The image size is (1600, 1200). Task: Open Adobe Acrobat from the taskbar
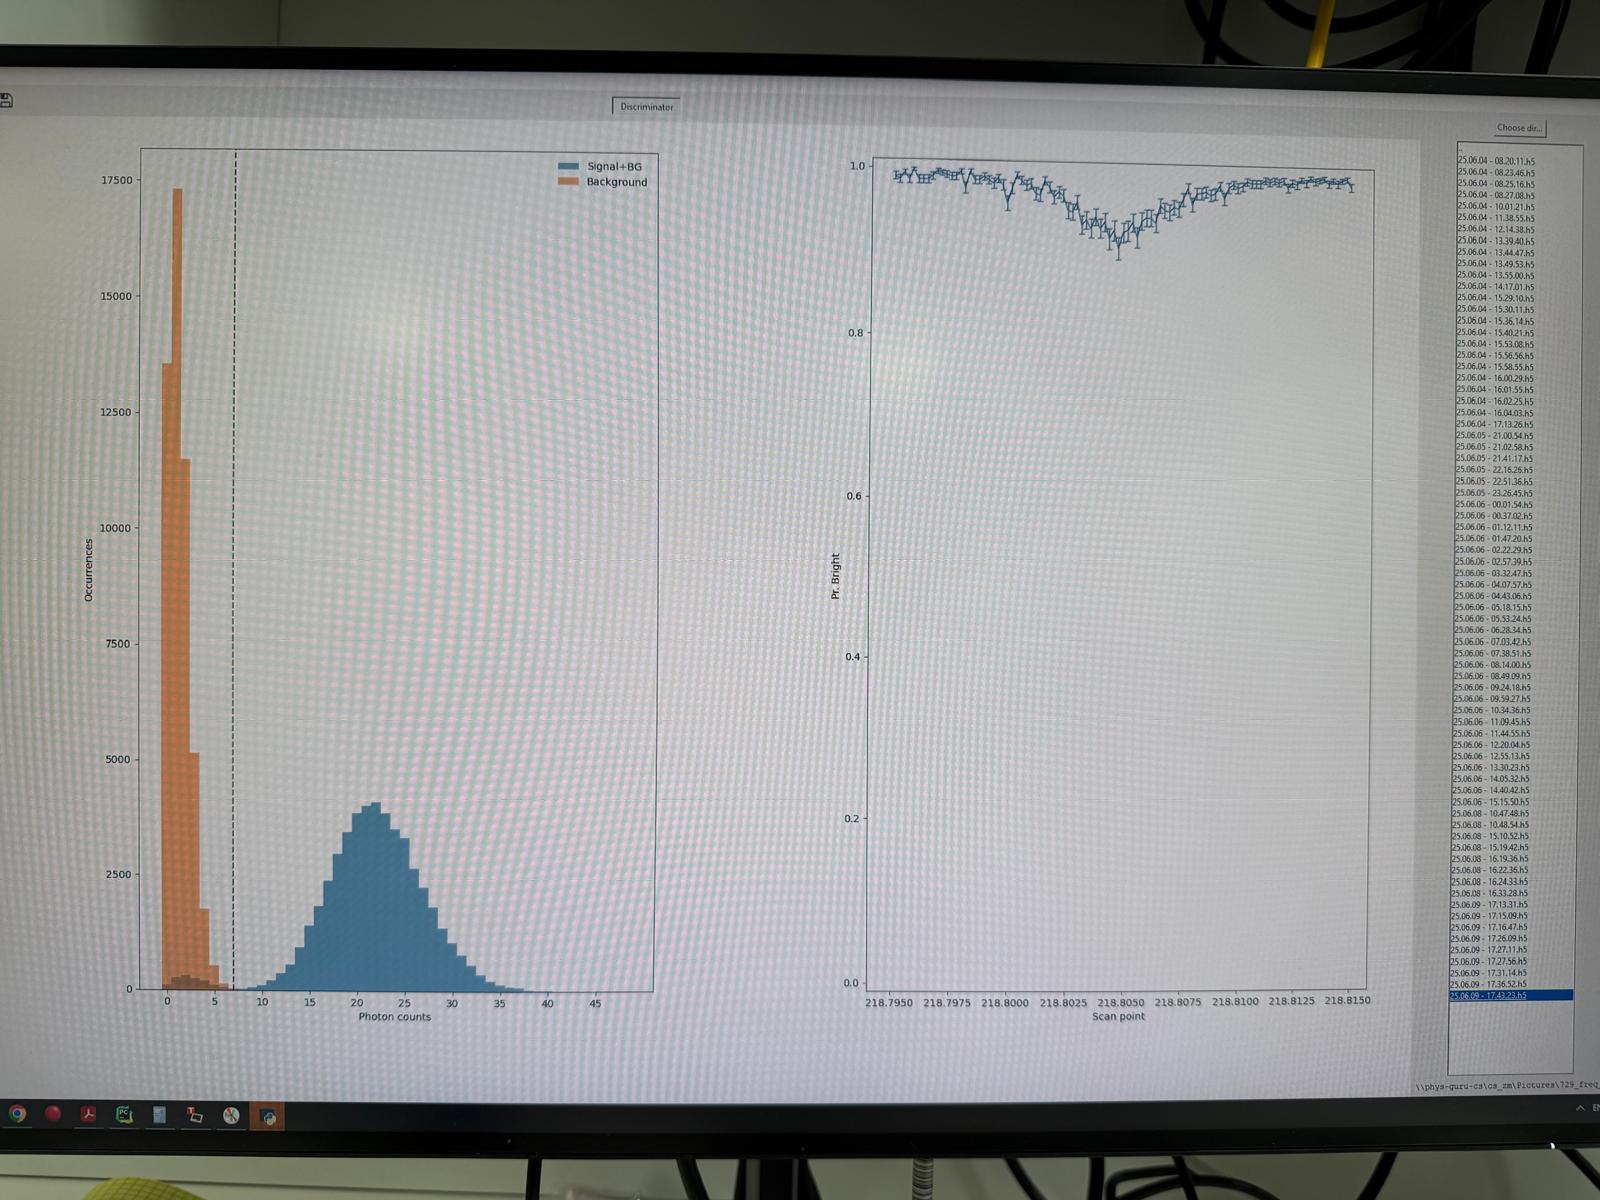(89, 1114)
